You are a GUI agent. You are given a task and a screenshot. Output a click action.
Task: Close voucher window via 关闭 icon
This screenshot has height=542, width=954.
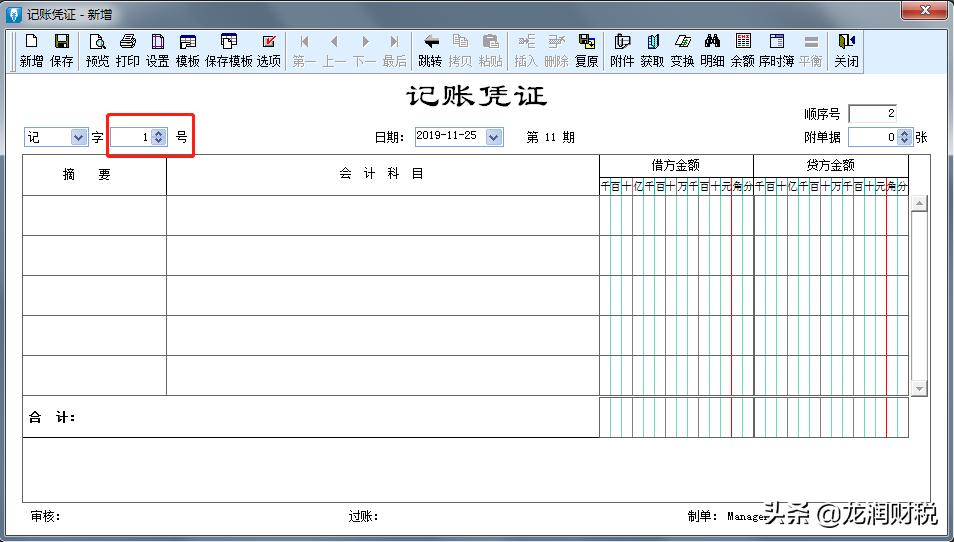coord(846,50)
